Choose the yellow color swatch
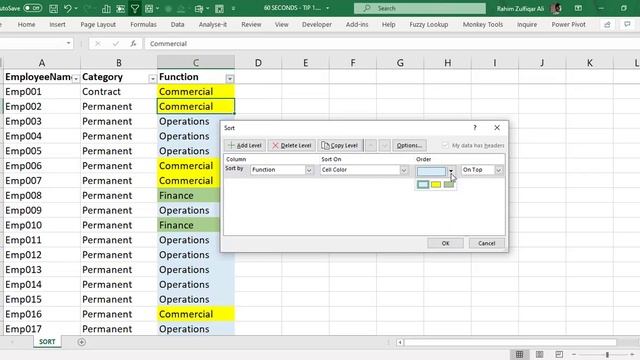The height and width of the screenshot is (360, 640). pos(436,184)
